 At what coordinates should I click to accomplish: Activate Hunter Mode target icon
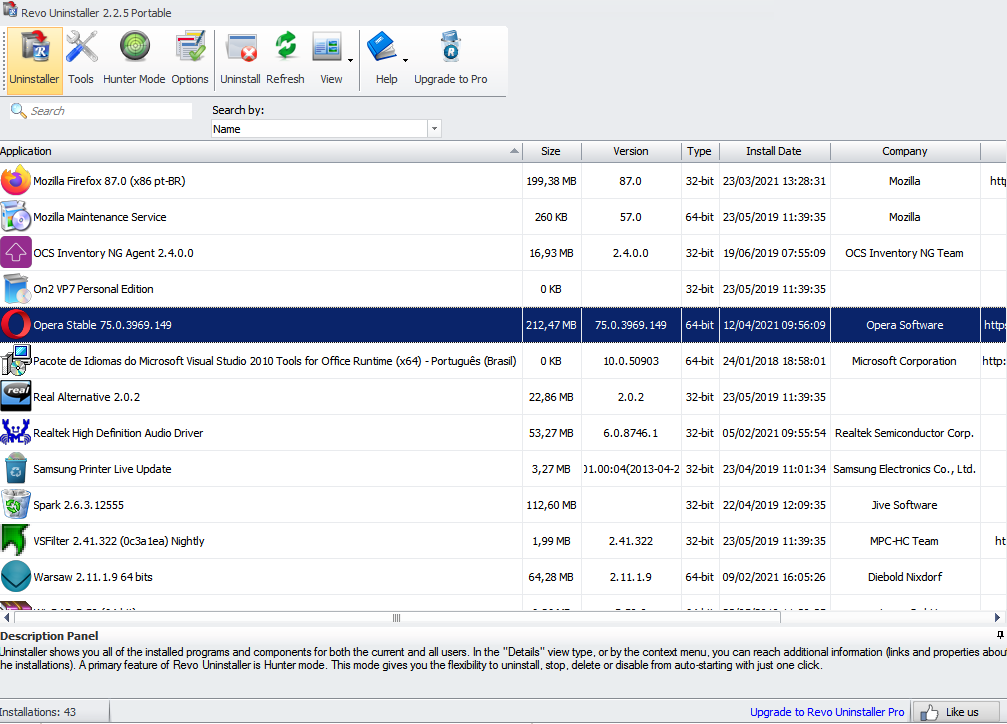[x=134, y=58]
